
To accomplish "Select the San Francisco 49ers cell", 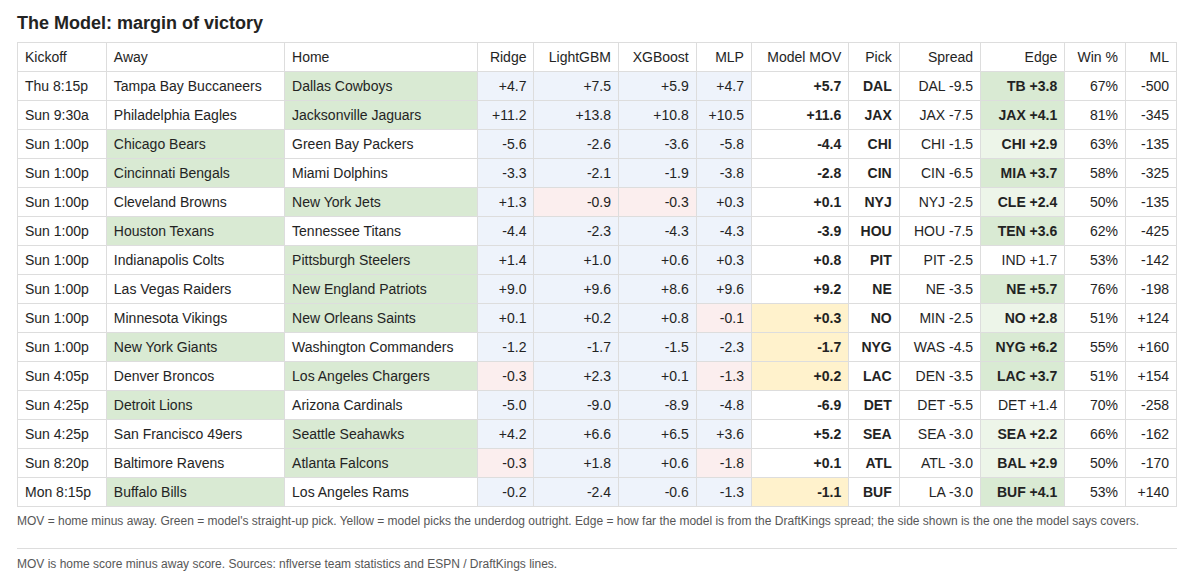I will click(x=196, y=433).
